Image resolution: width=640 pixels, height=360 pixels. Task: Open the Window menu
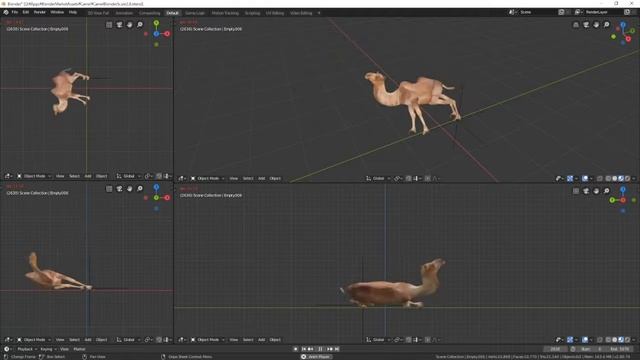coord(57,13)
